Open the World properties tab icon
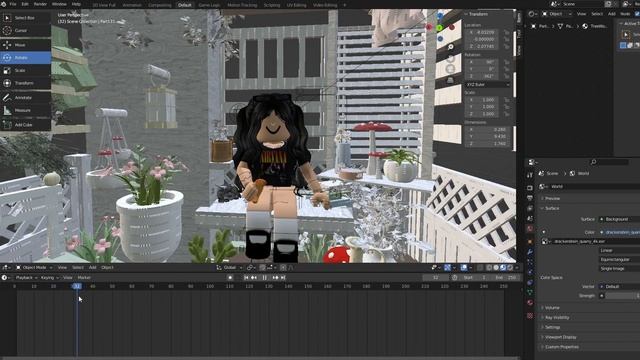 click(x=530, y=229)
